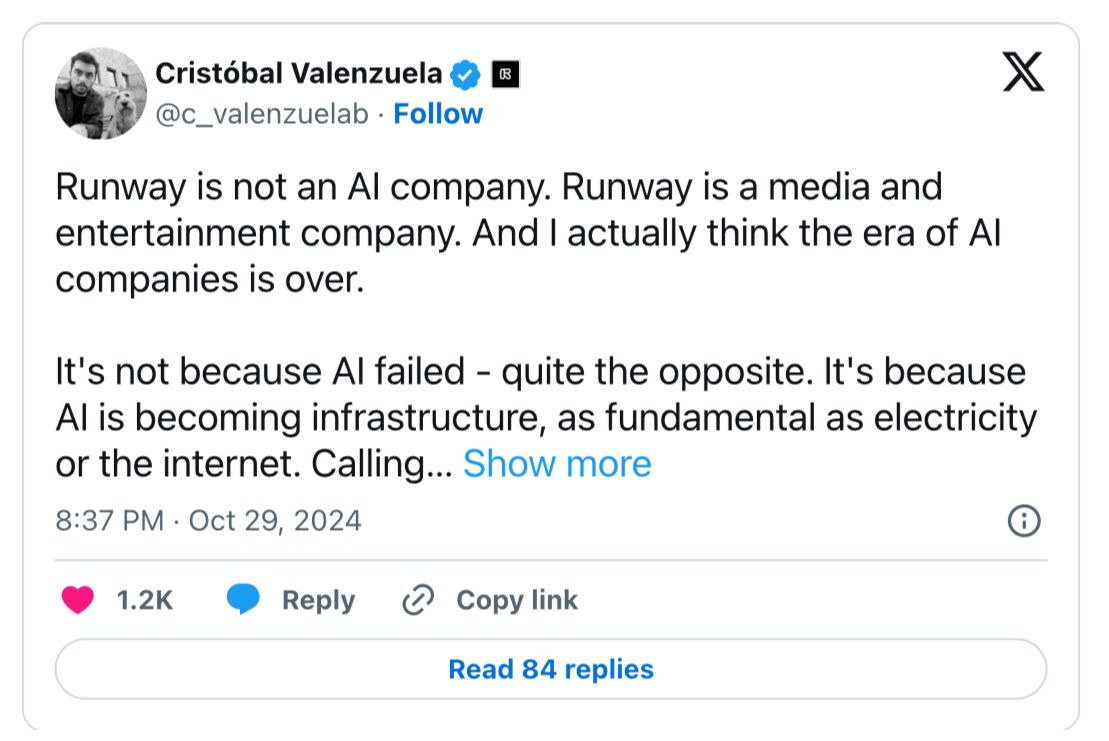This screenshot has height=741, width=1109.
Task: Click the Oct 29, 2024 date
Action: click(275, 521)
